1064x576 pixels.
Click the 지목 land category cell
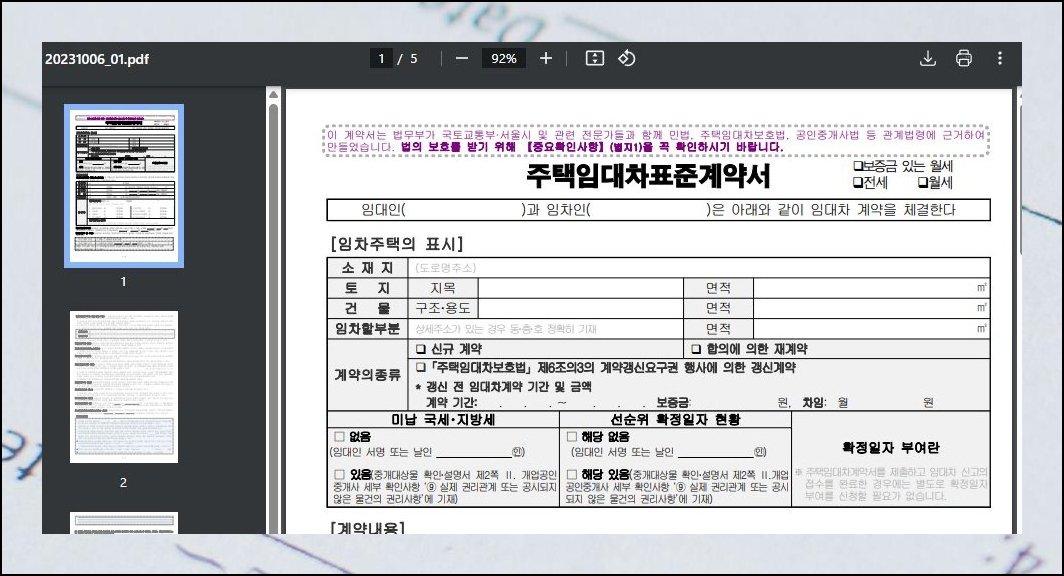pyautogui.click(x=442, y=288)
